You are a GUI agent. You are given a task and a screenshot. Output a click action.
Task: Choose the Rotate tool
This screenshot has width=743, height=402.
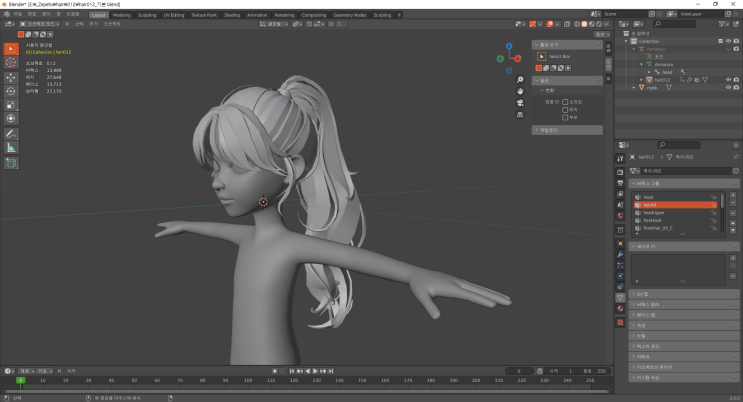click(11, 90)
